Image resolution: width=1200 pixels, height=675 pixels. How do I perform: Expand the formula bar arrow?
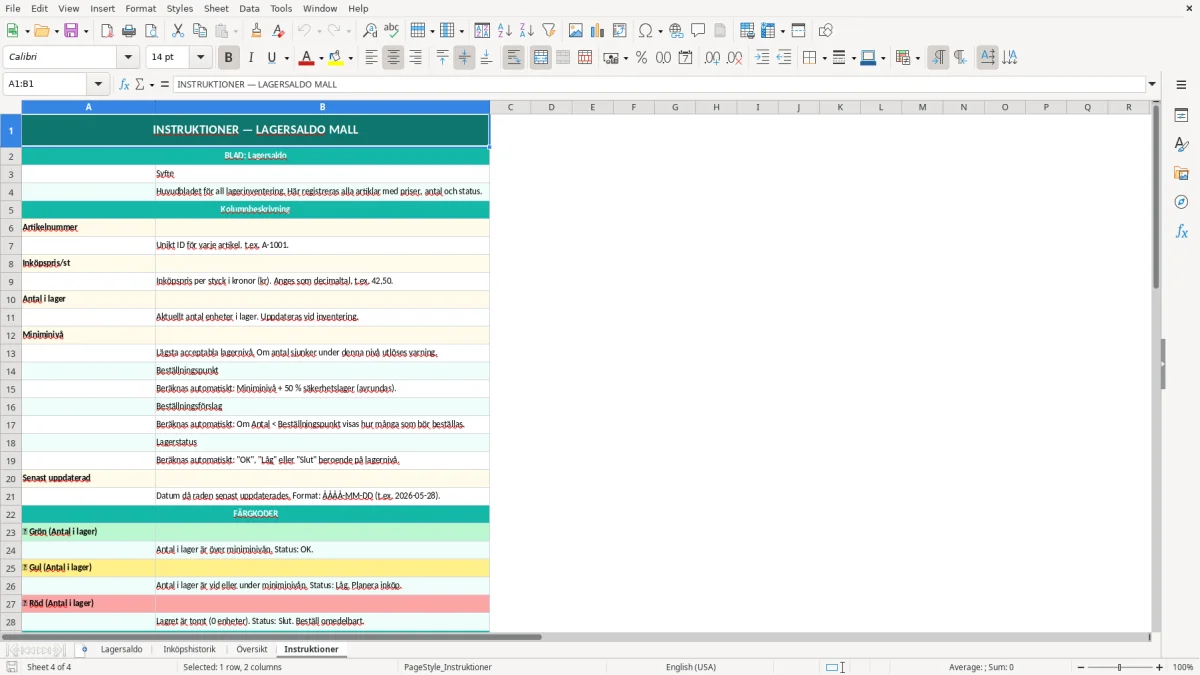(x=1152, y=84)
